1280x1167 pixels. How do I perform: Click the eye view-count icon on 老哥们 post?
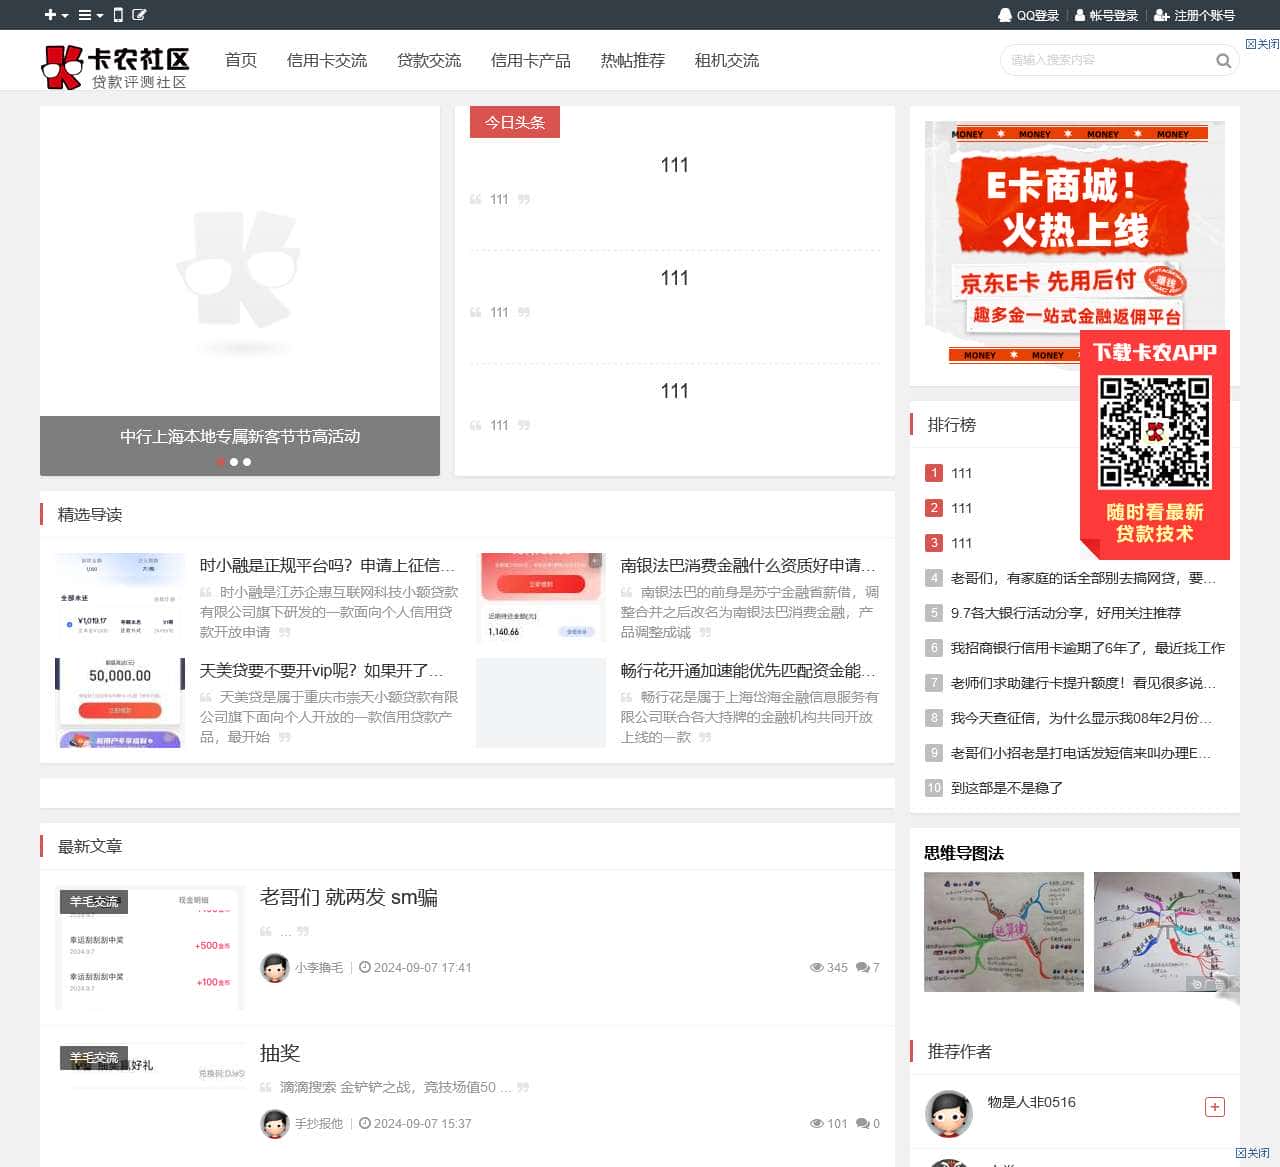(817, 967)
